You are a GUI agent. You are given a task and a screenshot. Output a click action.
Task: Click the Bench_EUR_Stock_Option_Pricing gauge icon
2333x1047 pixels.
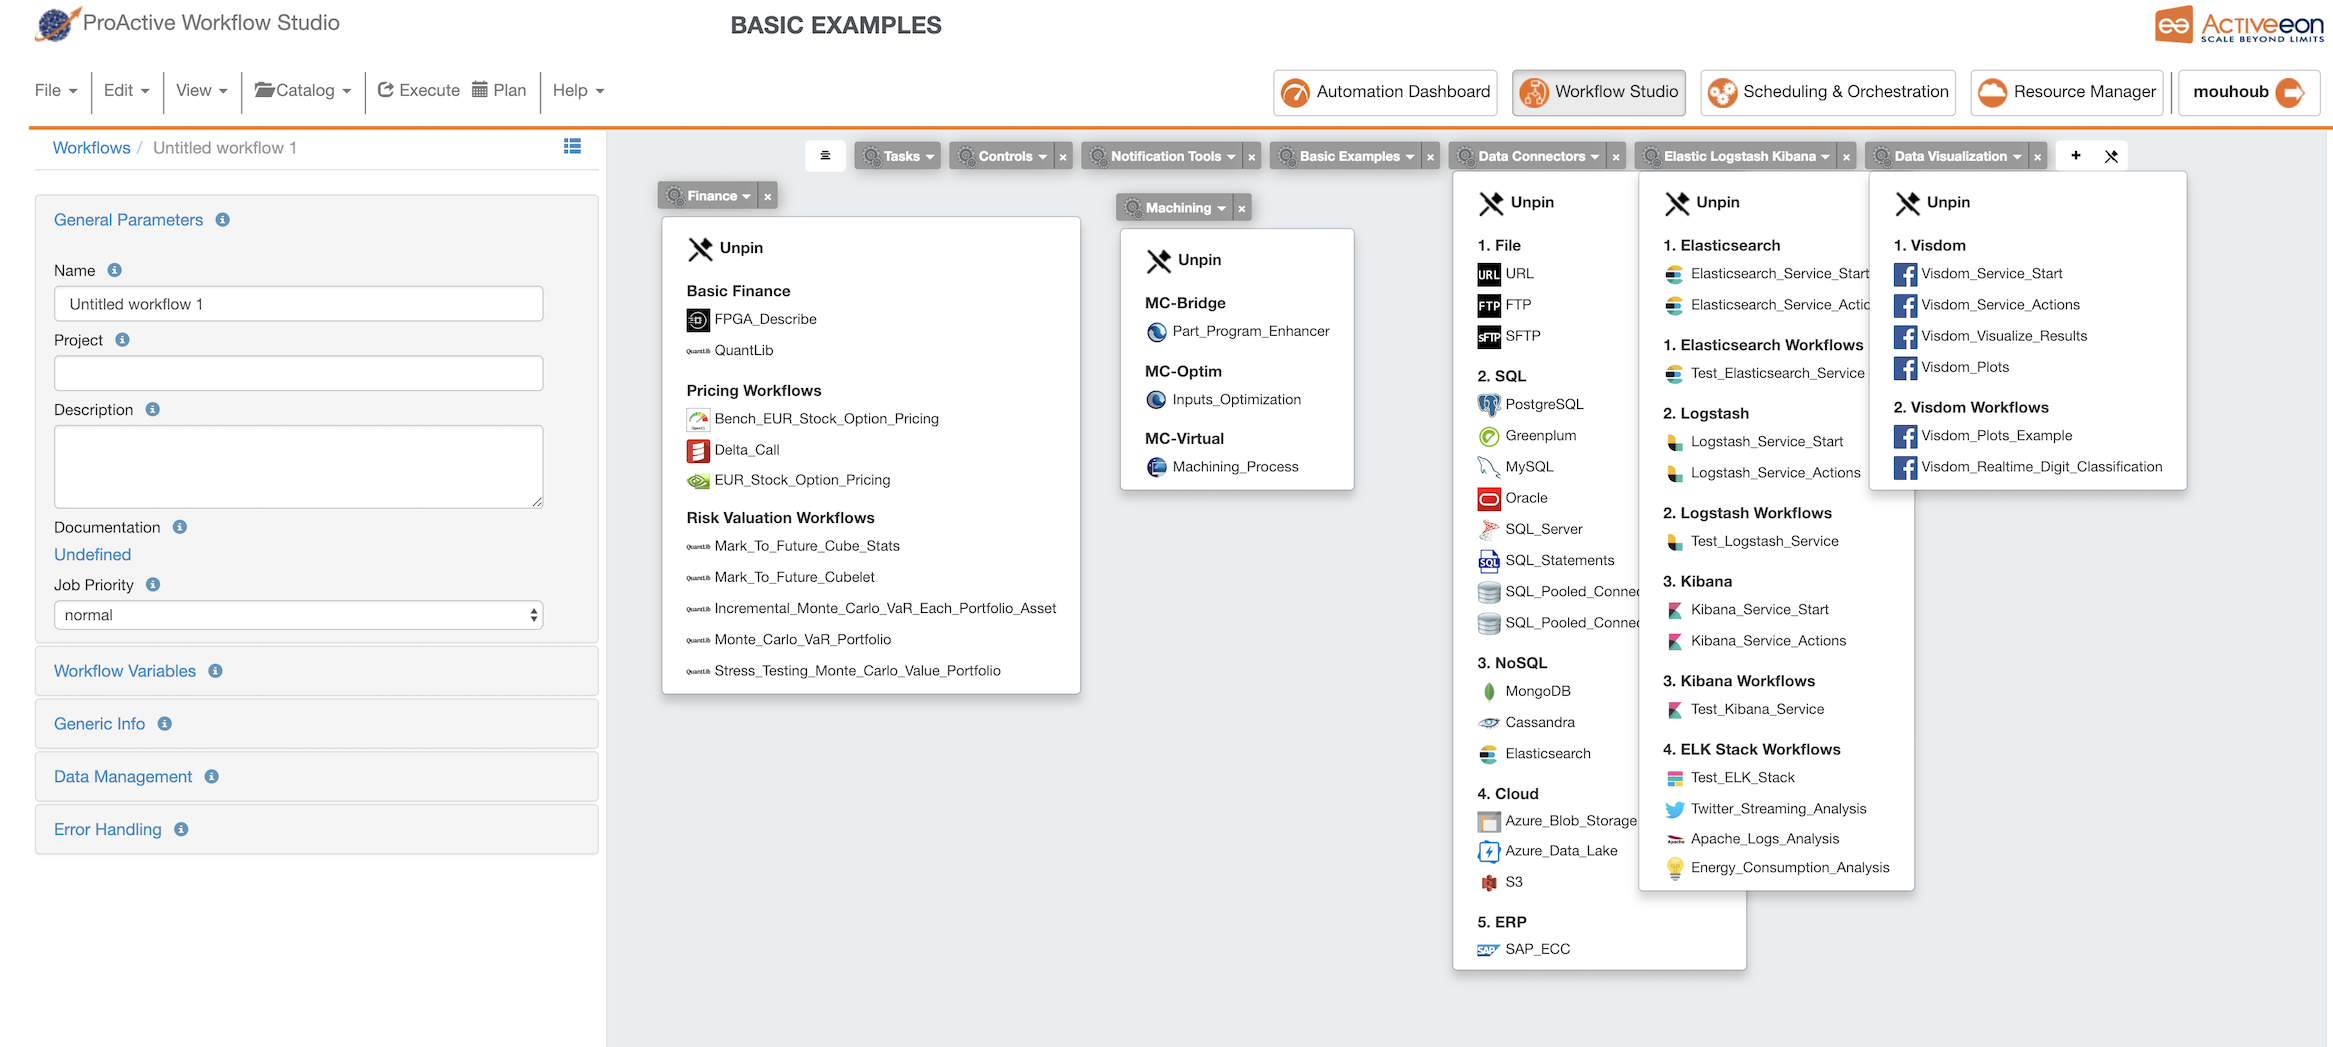[698, 419]
